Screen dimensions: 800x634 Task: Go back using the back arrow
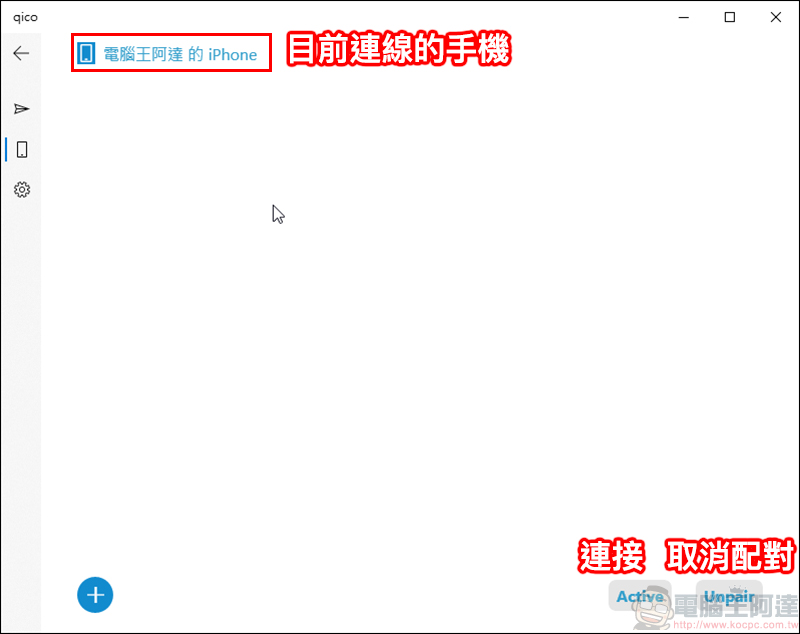pyautogui.click(x=21, y=53)
